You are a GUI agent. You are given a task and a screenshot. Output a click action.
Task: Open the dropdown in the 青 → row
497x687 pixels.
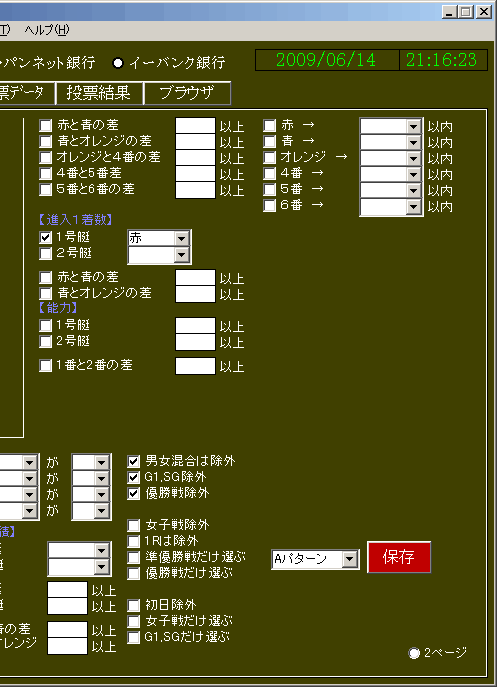click(x=413, y=143)
